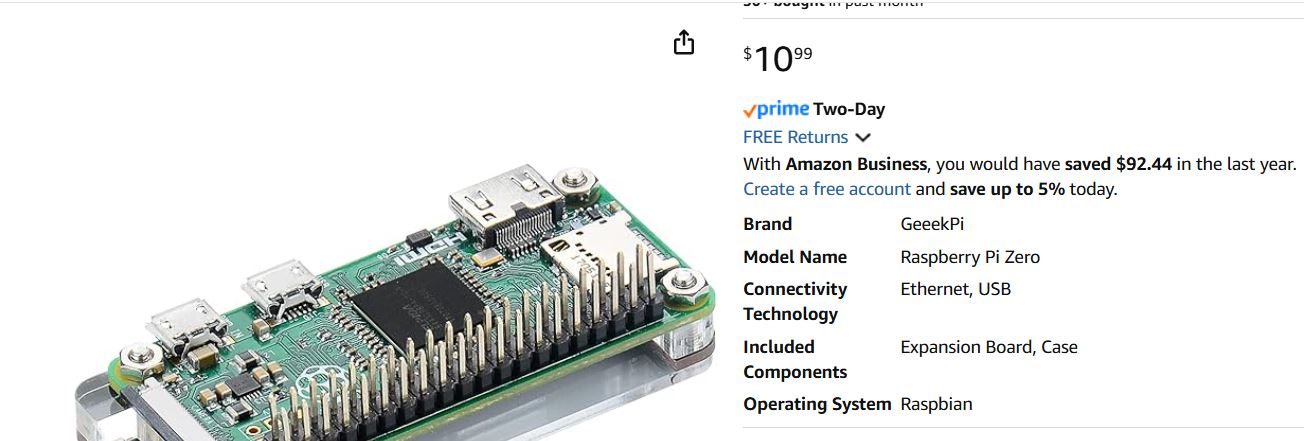Viewport: 1304px width, 441px height.
Task: Click the Raspberry Pi Zero model value
Action: click(970, 257)
